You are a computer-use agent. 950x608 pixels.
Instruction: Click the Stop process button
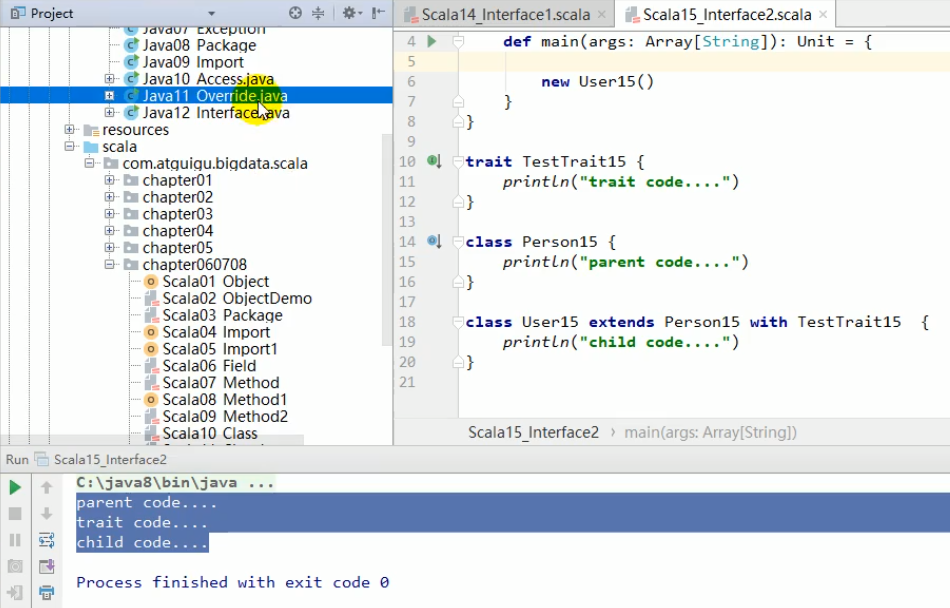click(15, 514)
